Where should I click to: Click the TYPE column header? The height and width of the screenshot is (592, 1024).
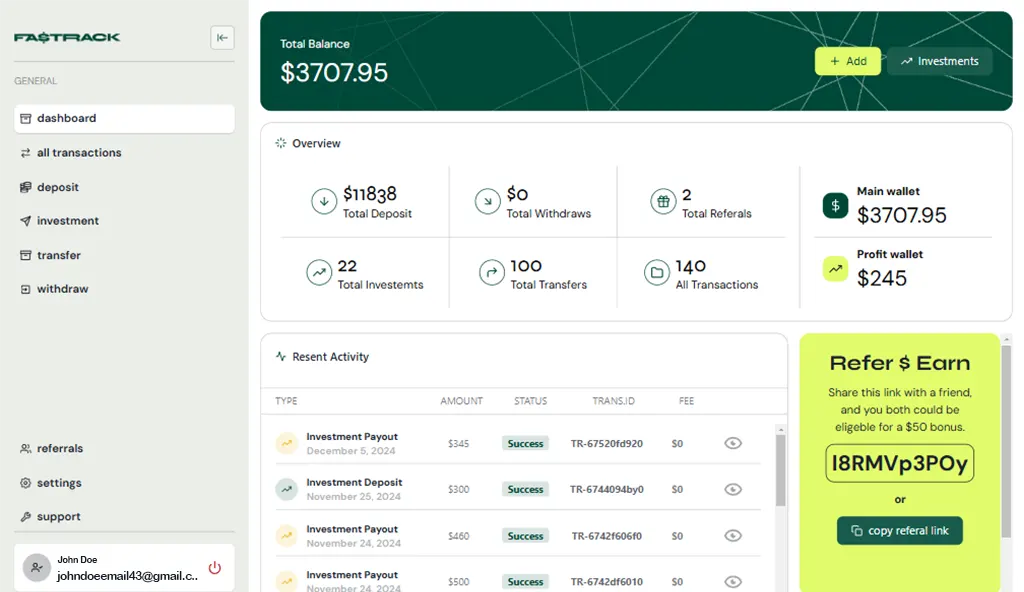tap(286, 401)
